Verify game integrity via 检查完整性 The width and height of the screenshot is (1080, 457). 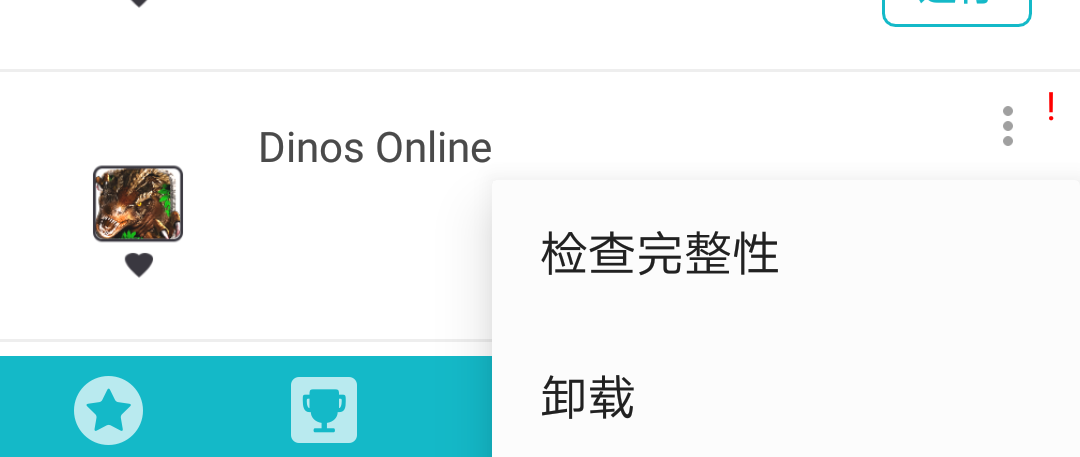click(660, 254)
